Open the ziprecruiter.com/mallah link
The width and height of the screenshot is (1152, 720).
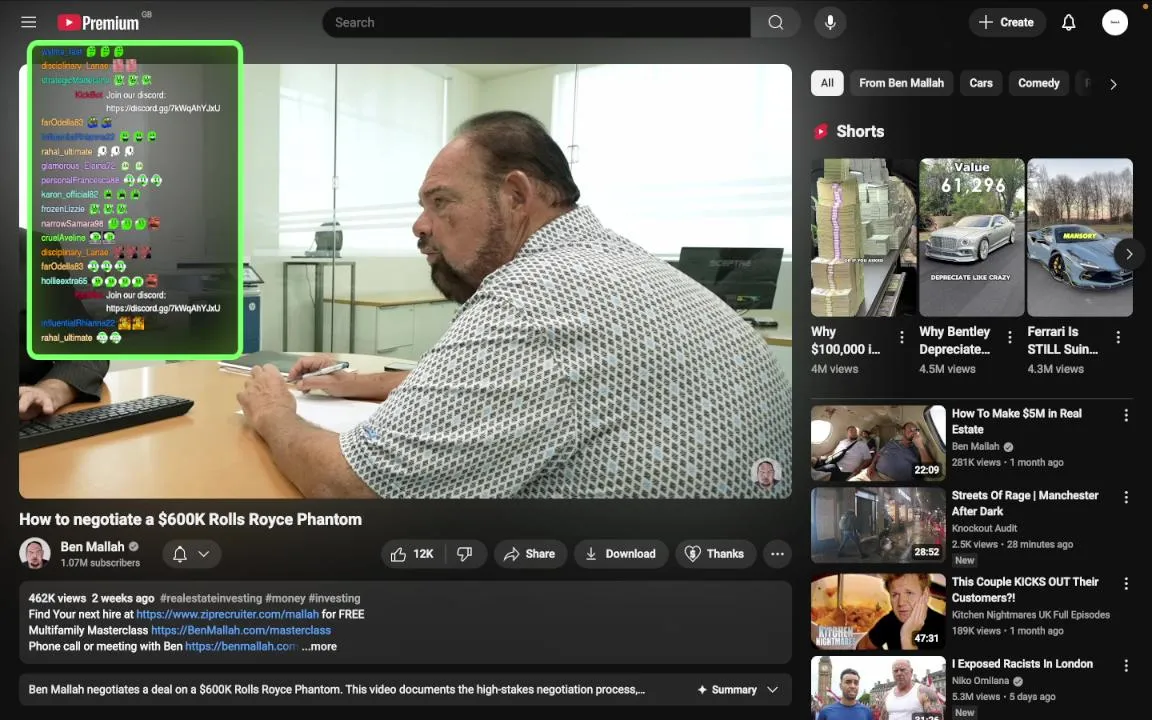228,614
